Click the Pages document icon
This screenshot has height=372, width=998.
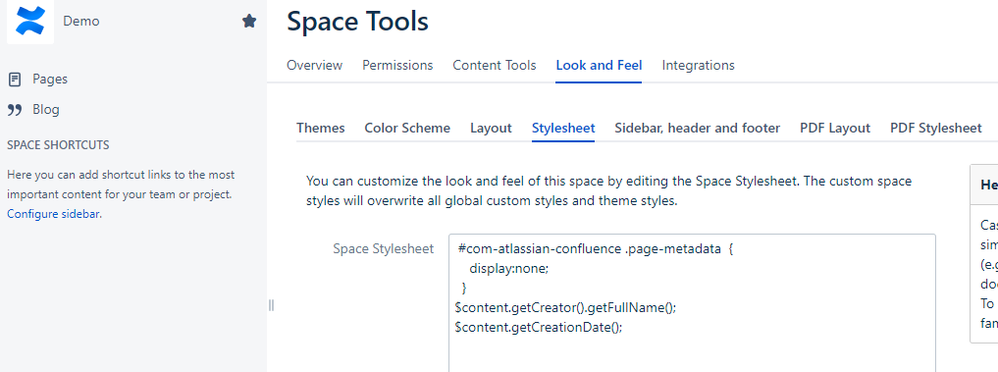[15, 80]
